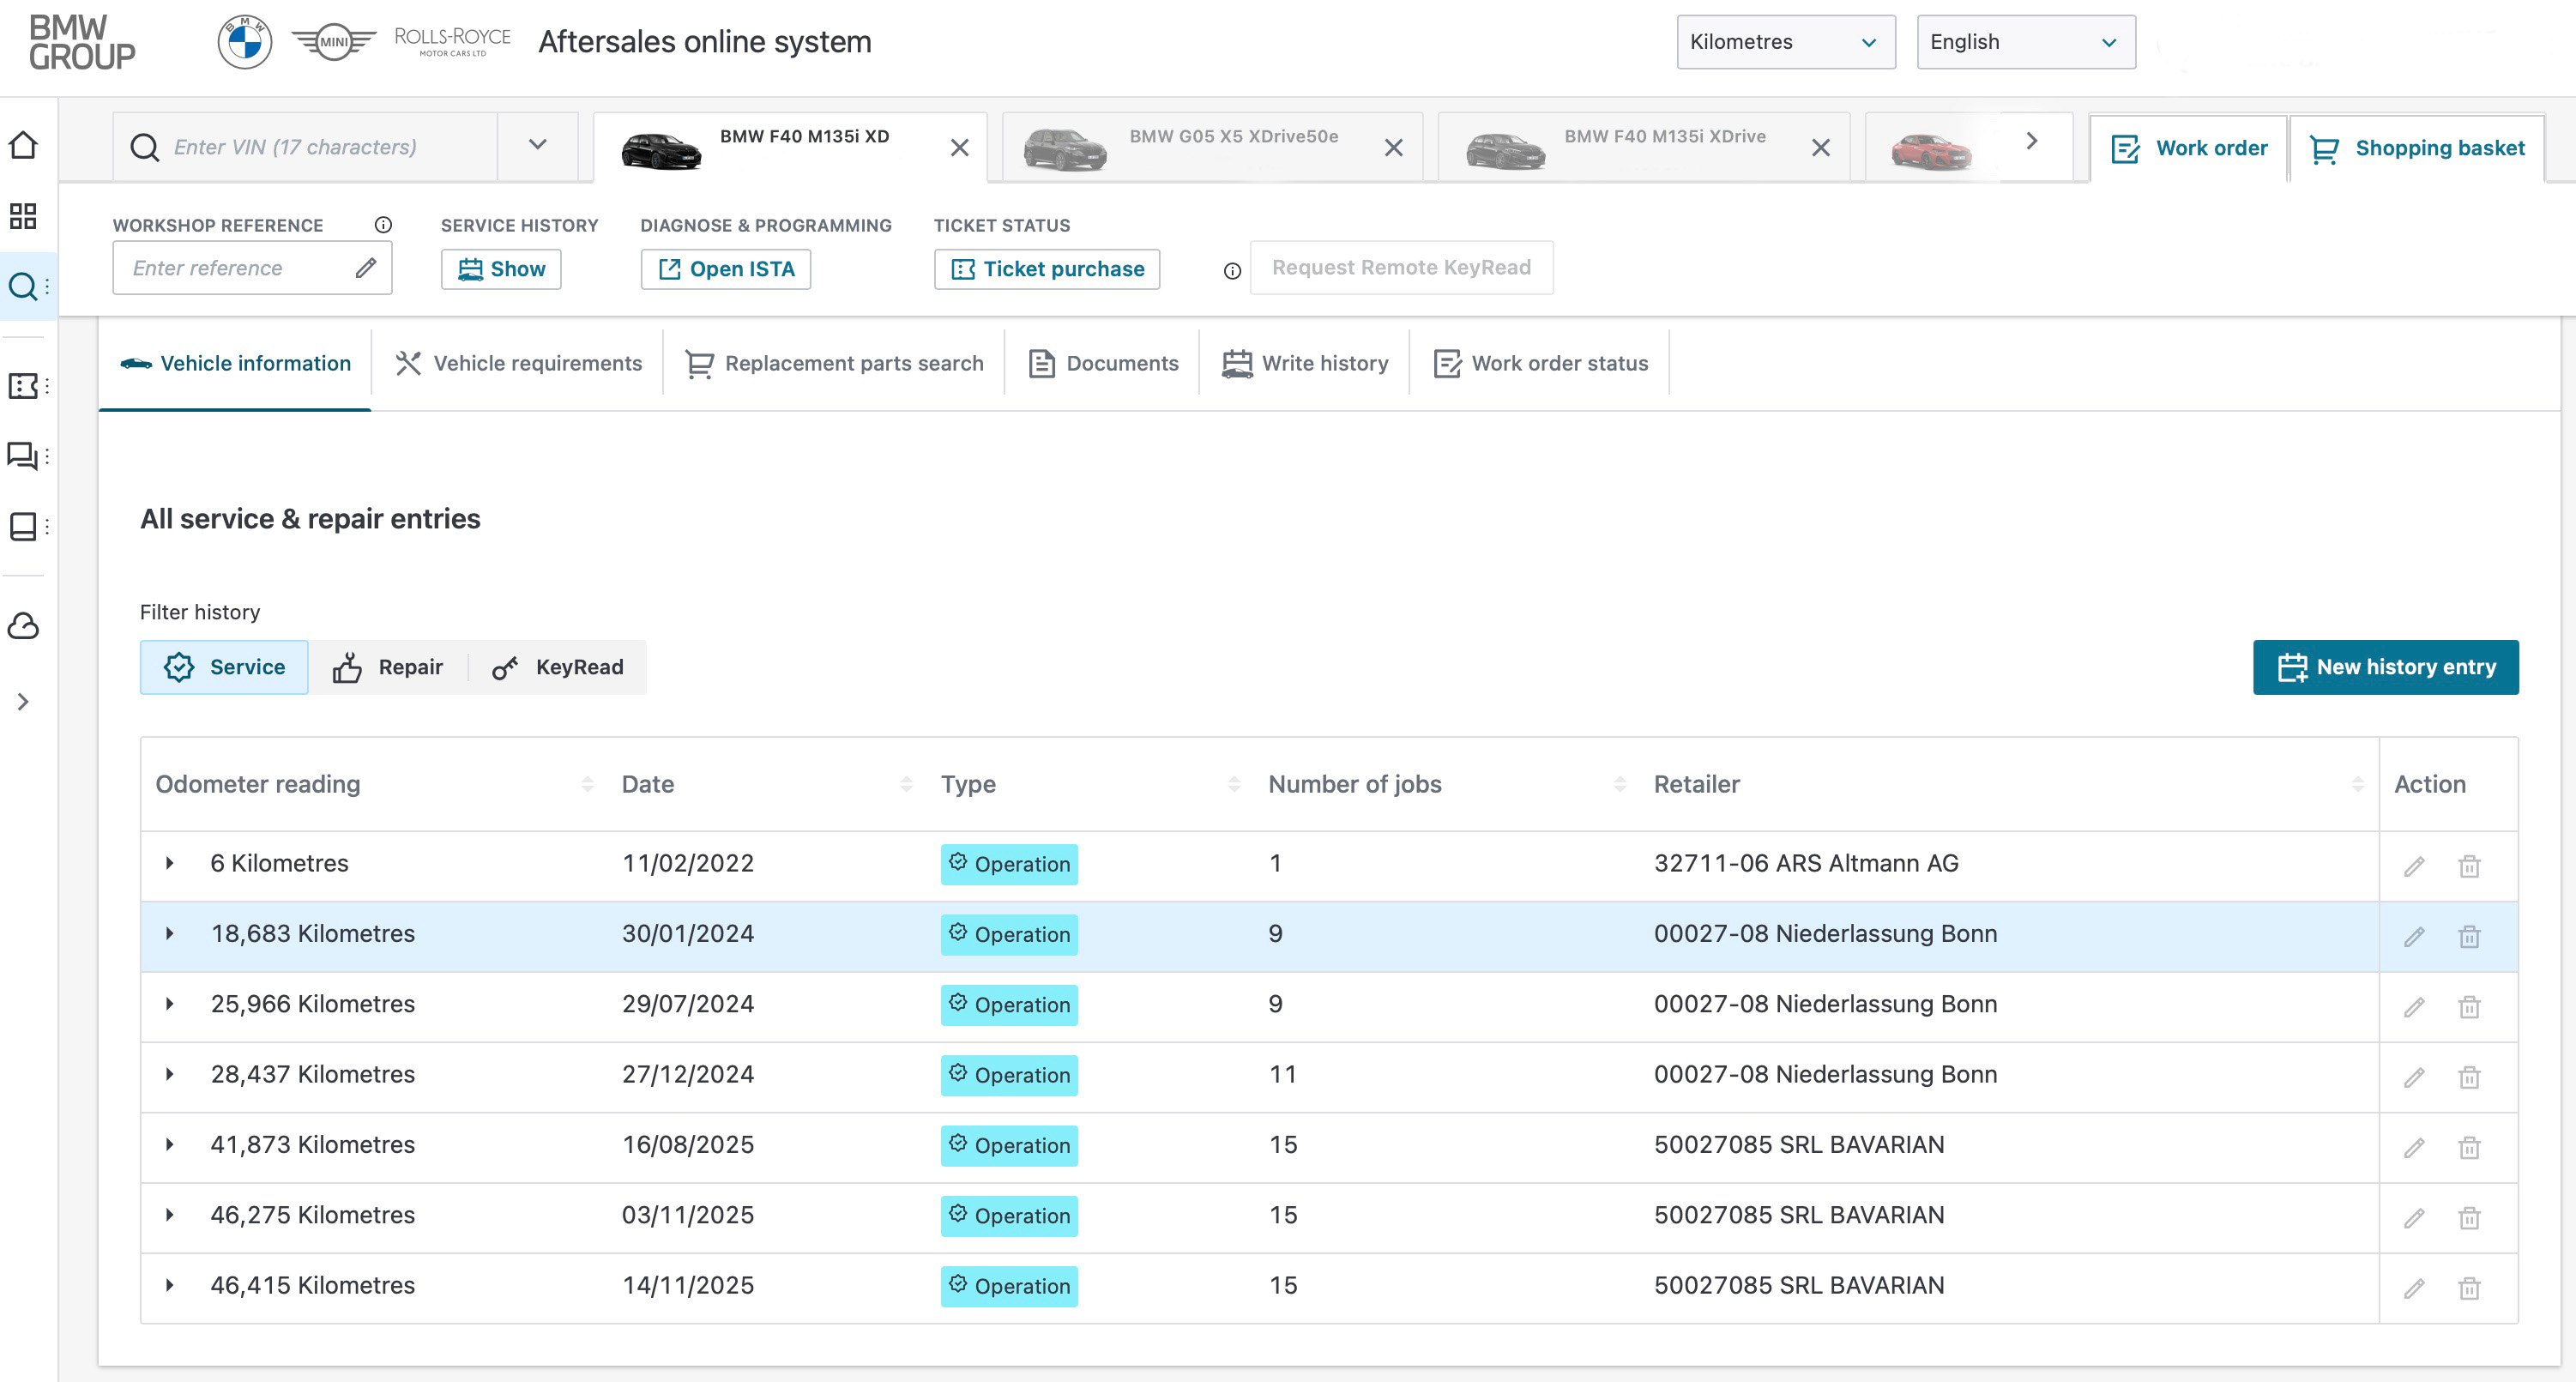Screen dimensions: 2576x1382
Task: Close the BMW G05 X5 XDrive50e tab
Action: tap(1393, 148)
